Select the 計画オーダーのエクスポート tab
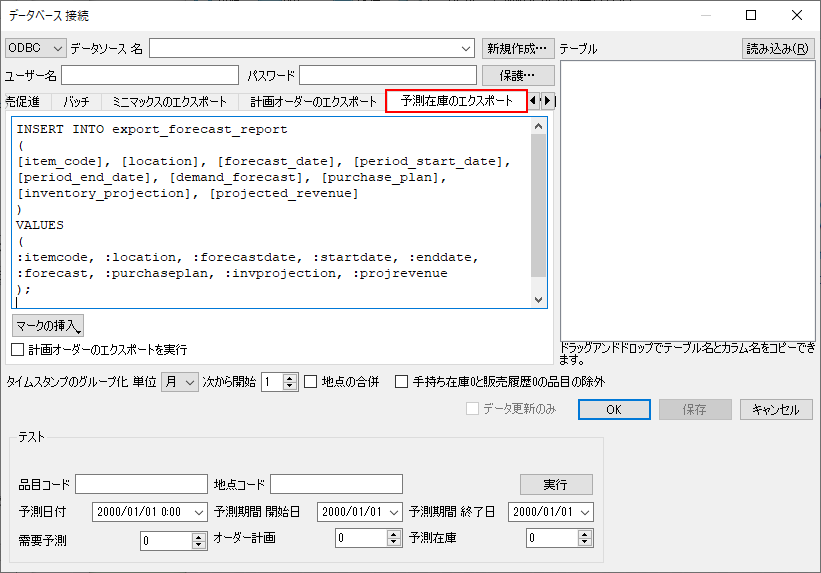Screen dimensions: 821x573 (314, 101)
